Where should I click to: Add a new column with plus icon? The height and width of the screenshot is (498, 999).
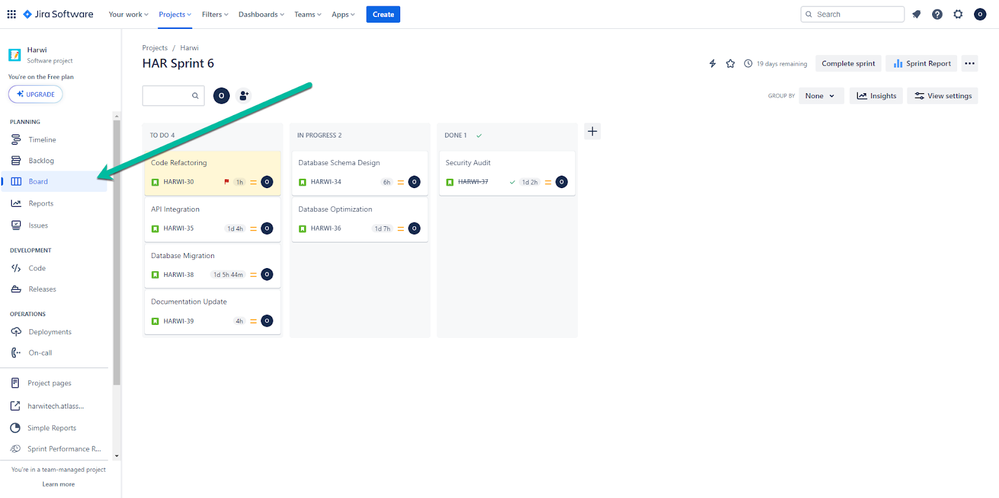(x=592, y=131)
